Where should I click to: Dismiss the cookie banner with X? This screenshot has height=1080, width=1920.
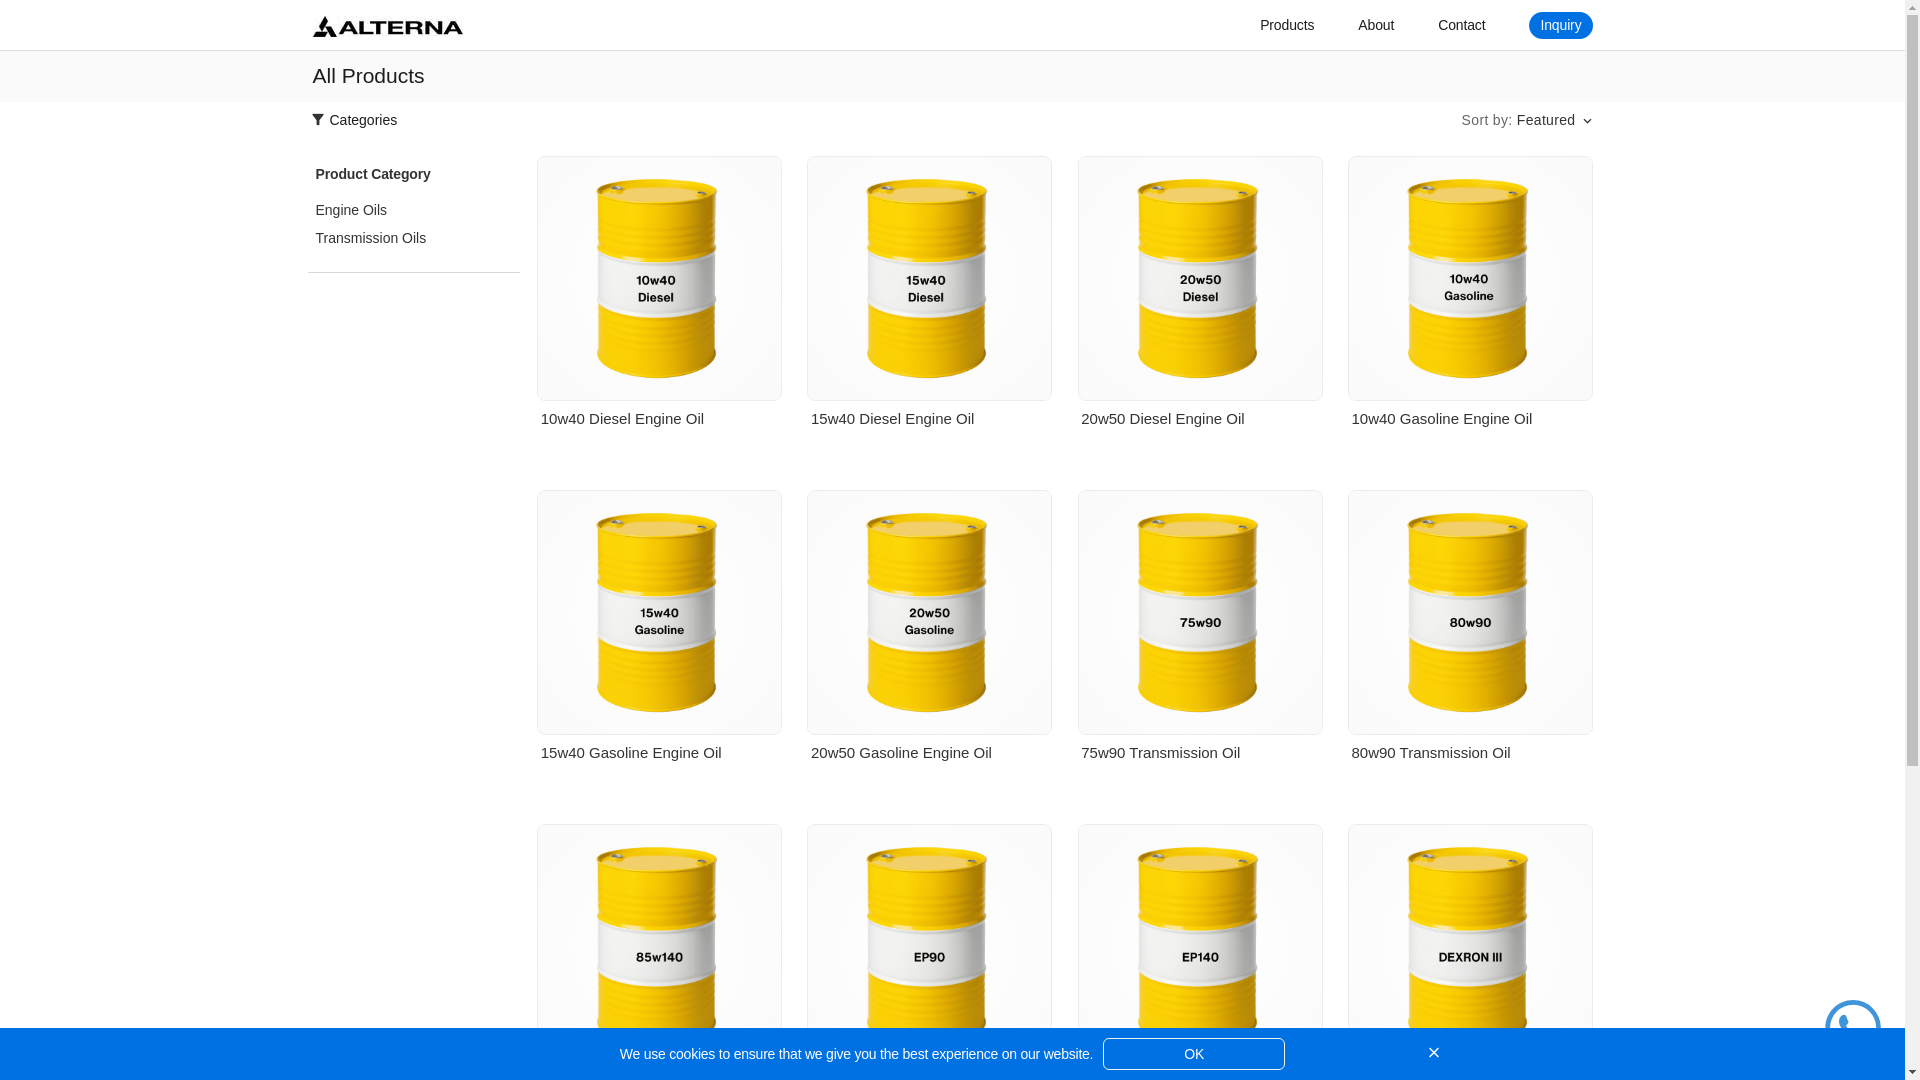[x=1433, y=1053]
